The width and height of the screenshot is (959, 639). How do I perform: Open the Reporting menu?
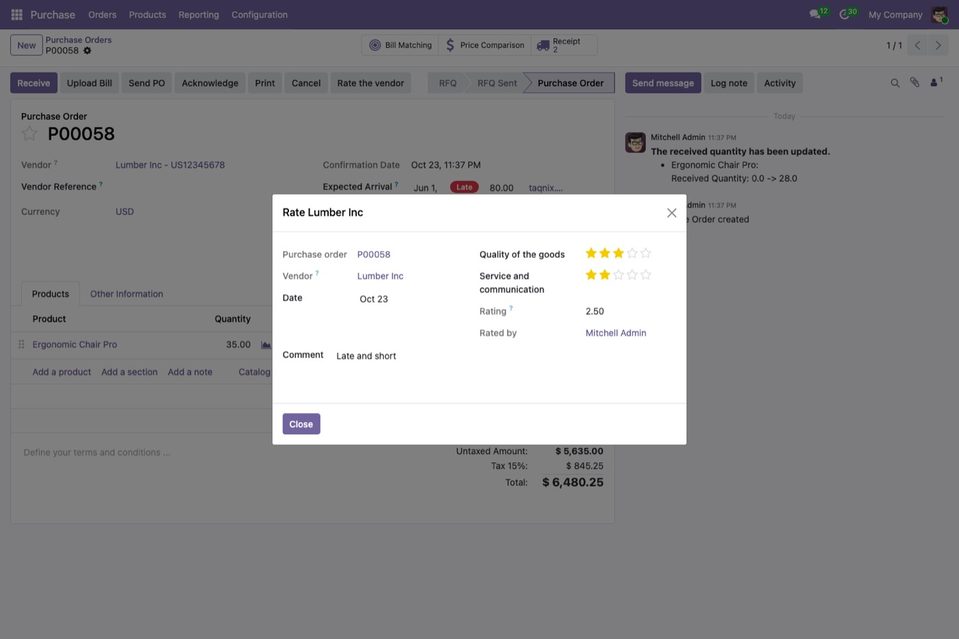click(x=199, y=15)
